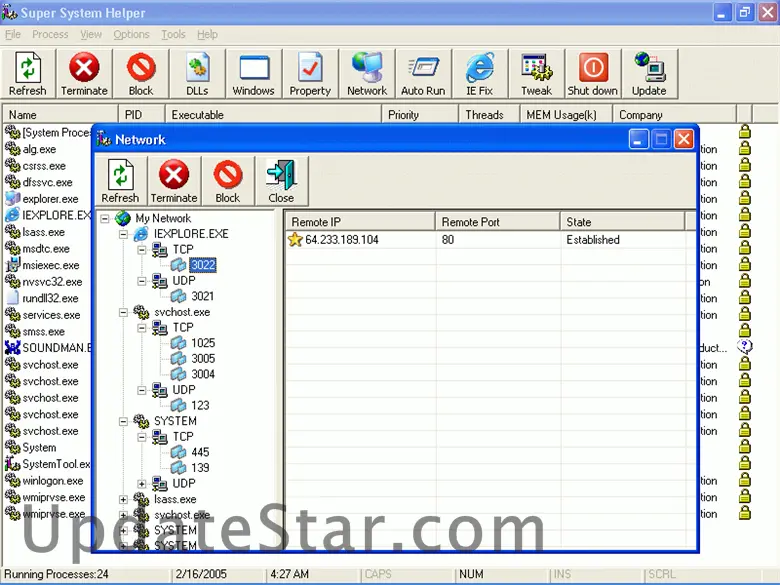The width and height of the screenshot is (780, 585).
Task: Click Terminate in the main toolbar
Action: (84, 75)
